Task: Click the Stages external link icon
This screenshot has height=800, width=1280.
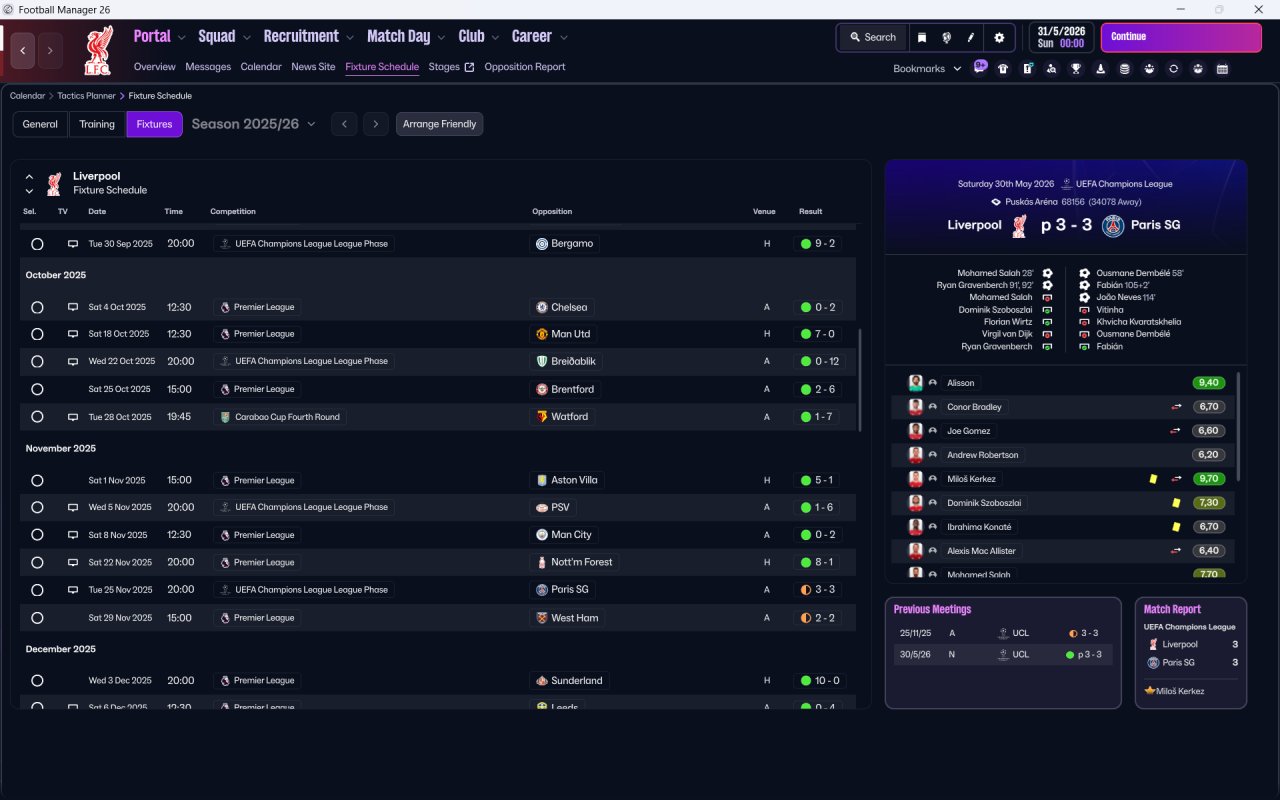Action: 469,67
